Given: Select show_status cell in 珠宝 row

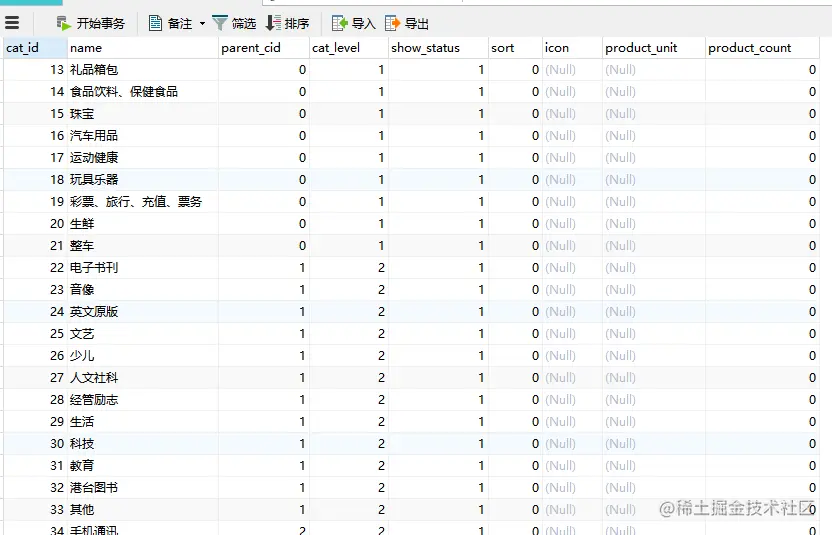Looking at the screenshot, I should tap(438, 114).
